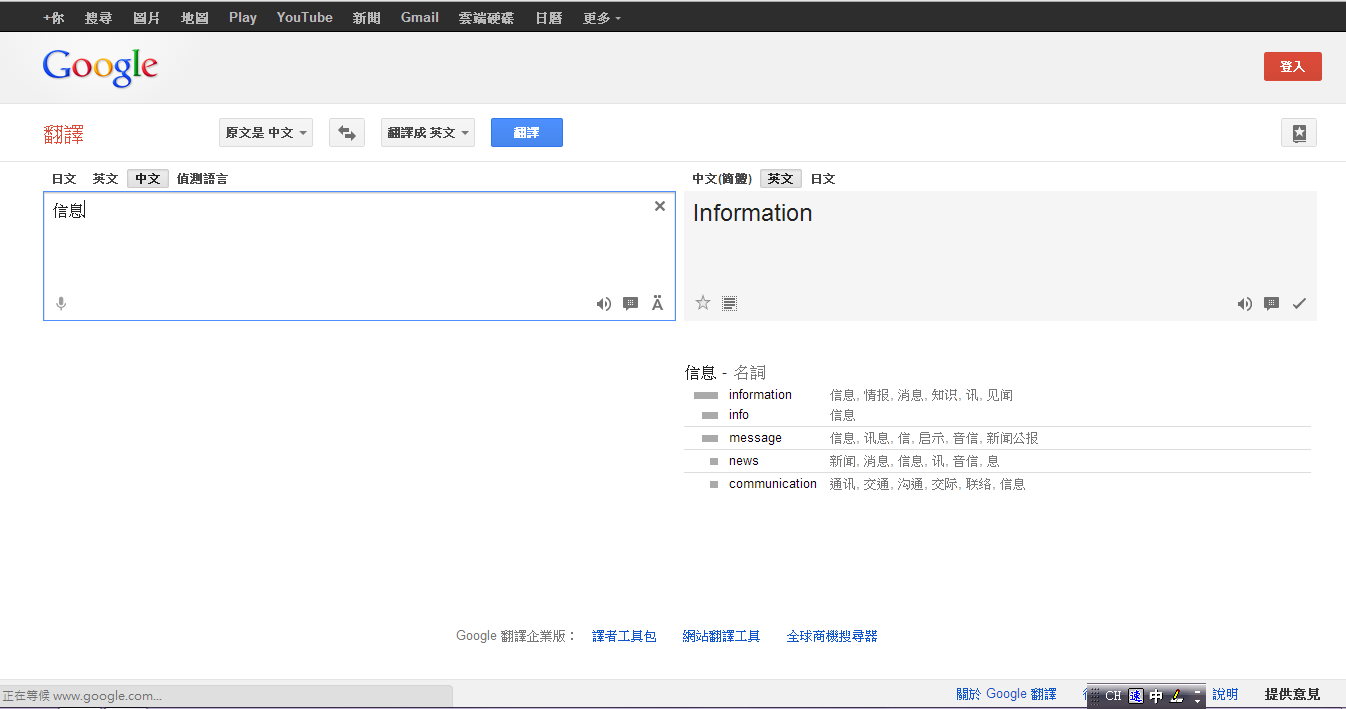Click dictionary entry info

pyautogui.click(x=739, y=415)
